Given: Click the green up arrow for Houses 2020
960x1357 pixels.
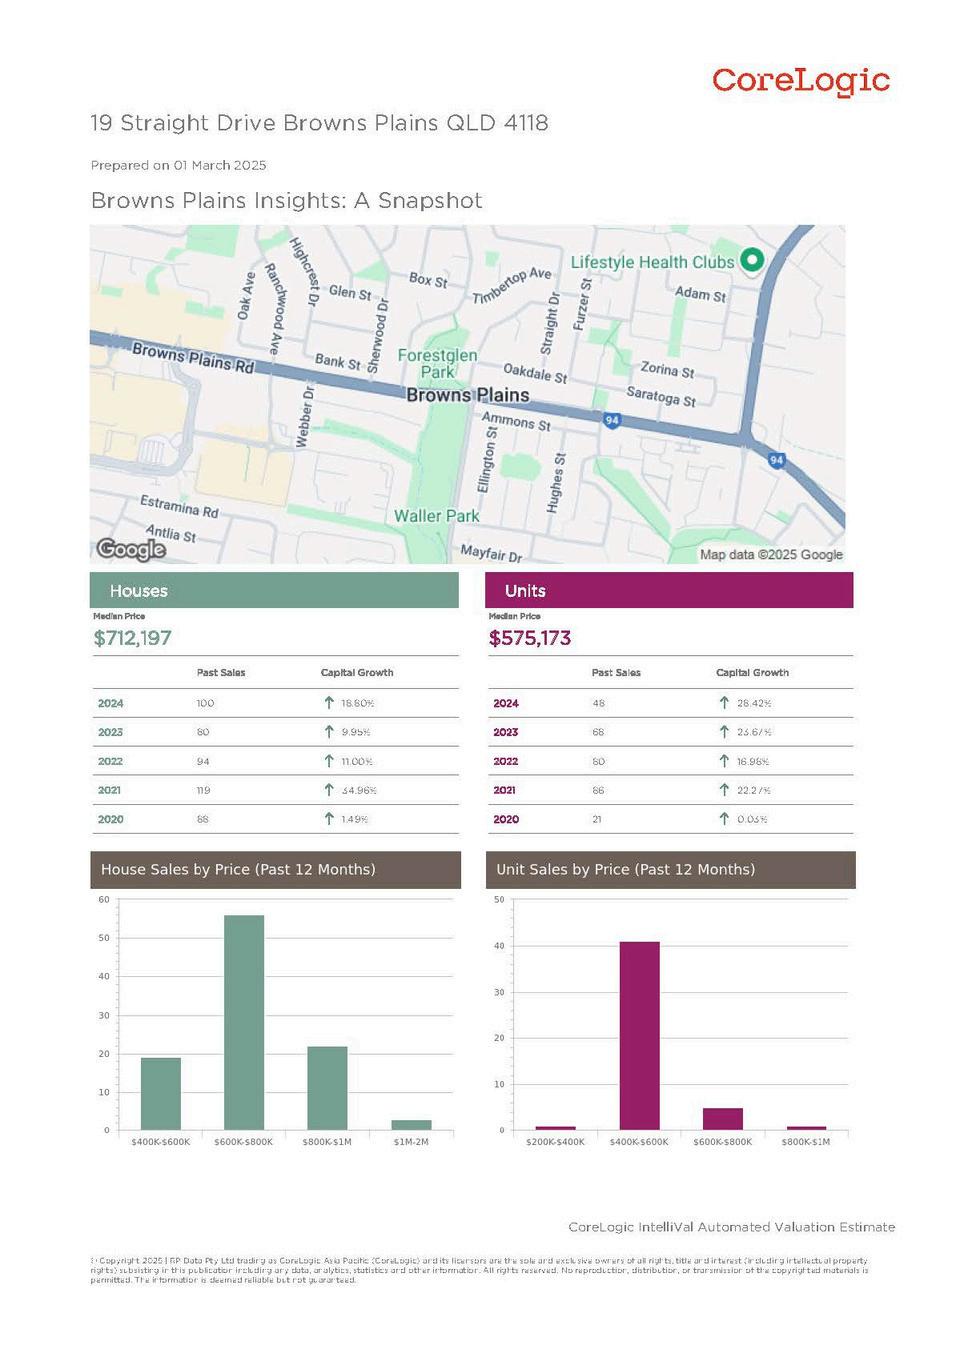Looking at the screenshot, I should 329,819.
